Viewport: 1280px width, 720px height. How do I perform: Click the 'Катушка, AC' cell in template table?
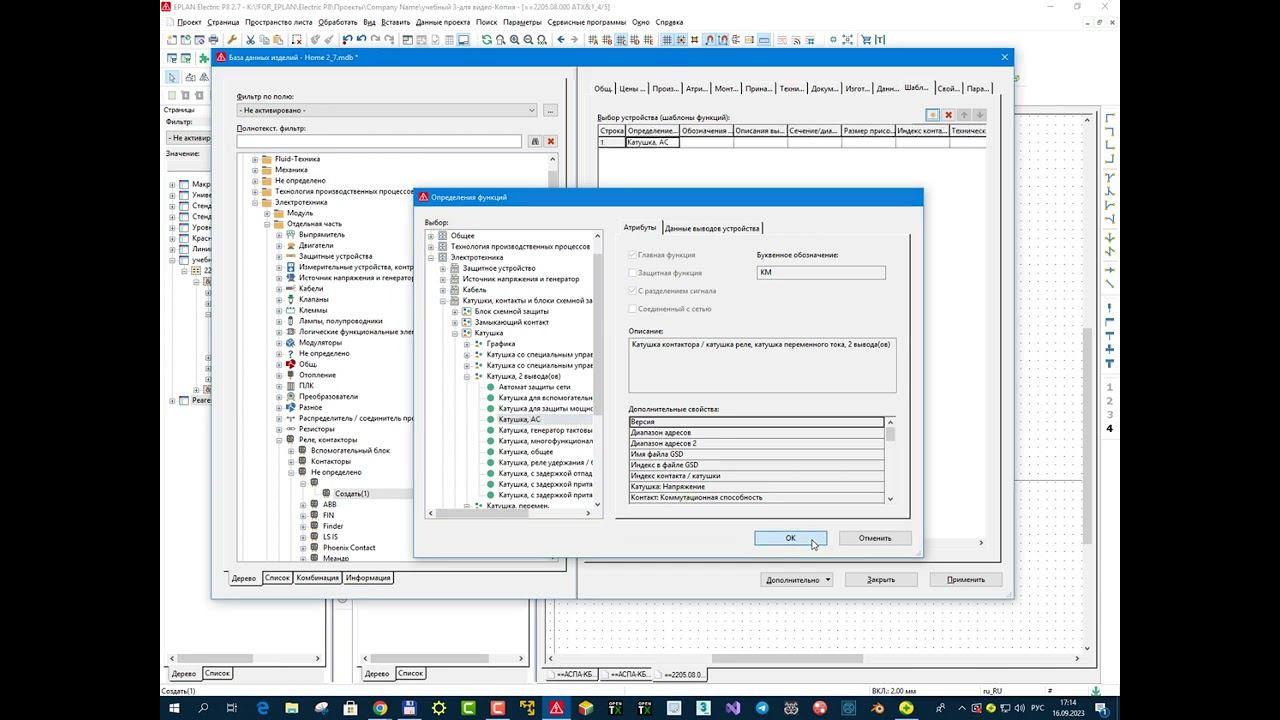[x=652, y=142]
